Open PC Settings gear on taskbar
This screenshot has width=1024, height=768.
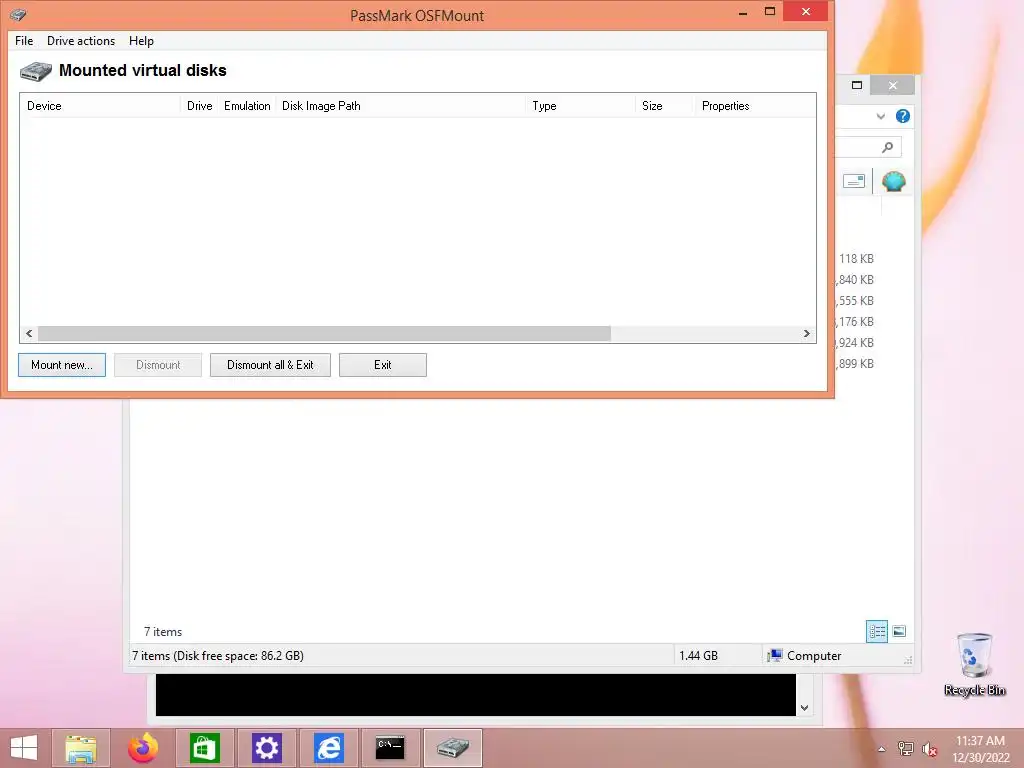click(266, 748)
